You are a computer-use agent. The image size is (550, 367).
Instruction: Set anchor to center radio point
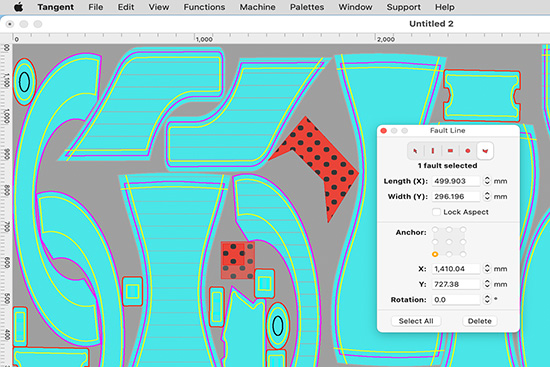[449, 242]
